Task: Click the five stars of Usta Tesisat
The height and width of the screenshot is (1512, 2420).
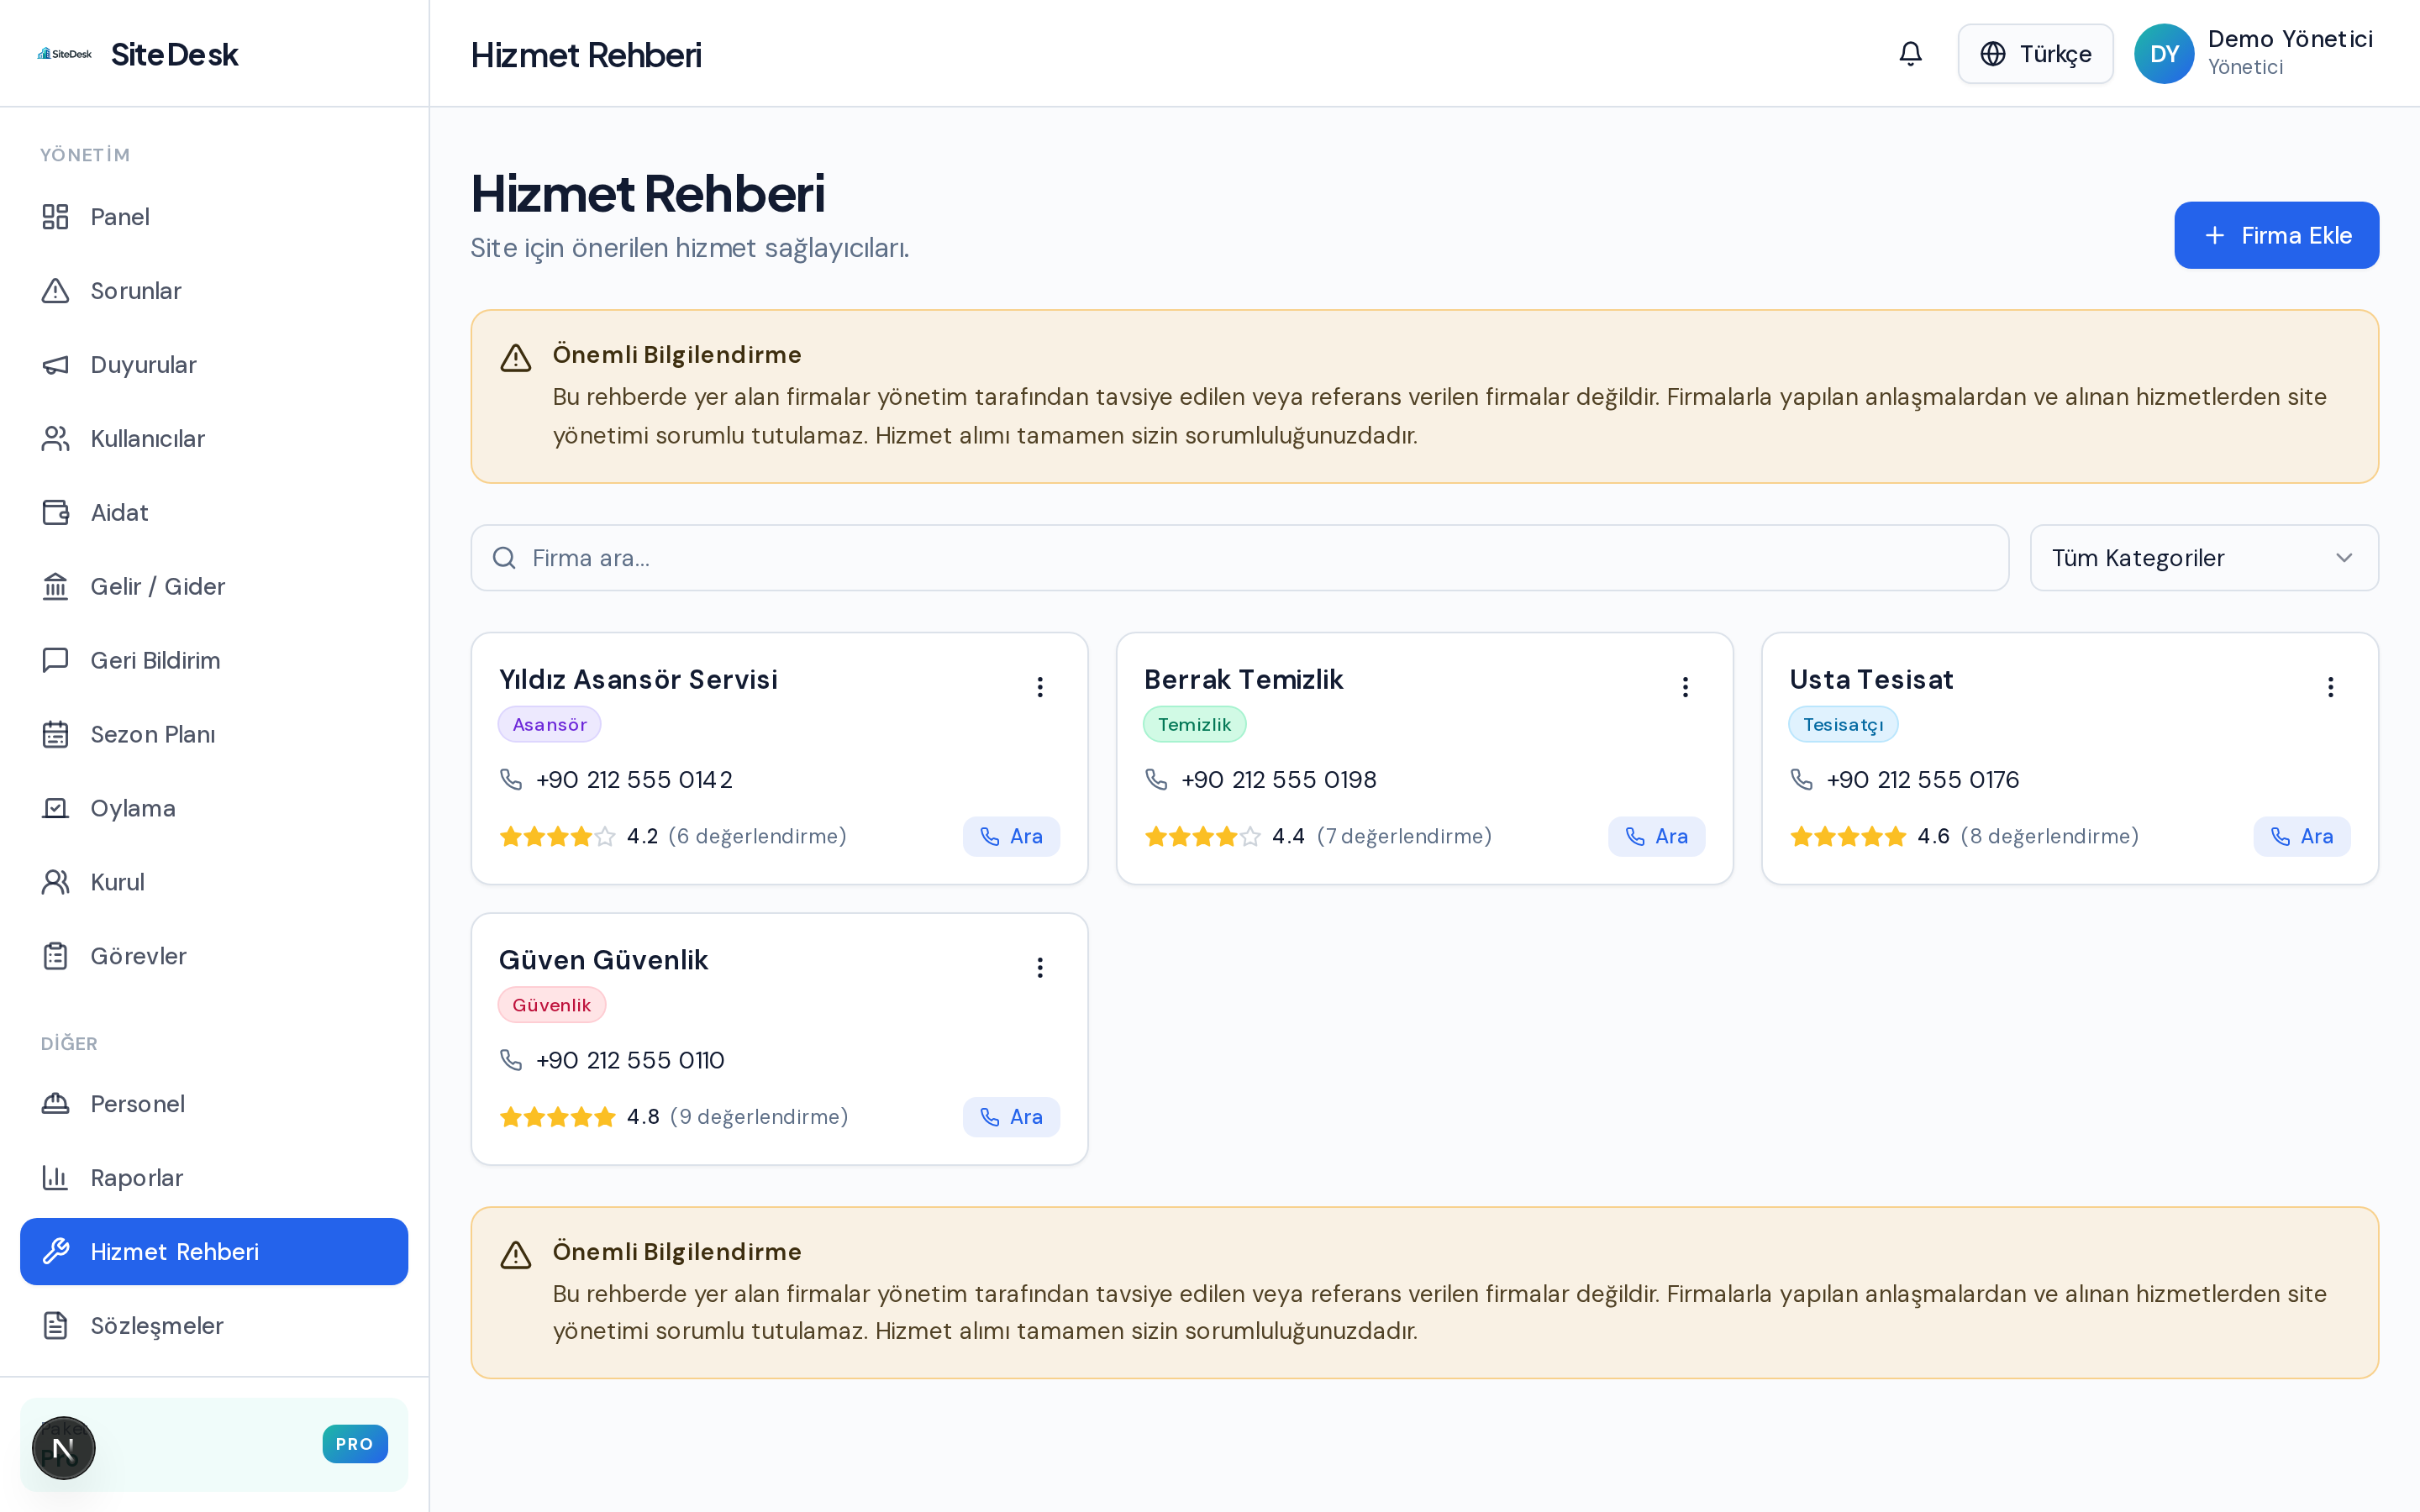Action: pyautogui.click(x=1848, y=837)
